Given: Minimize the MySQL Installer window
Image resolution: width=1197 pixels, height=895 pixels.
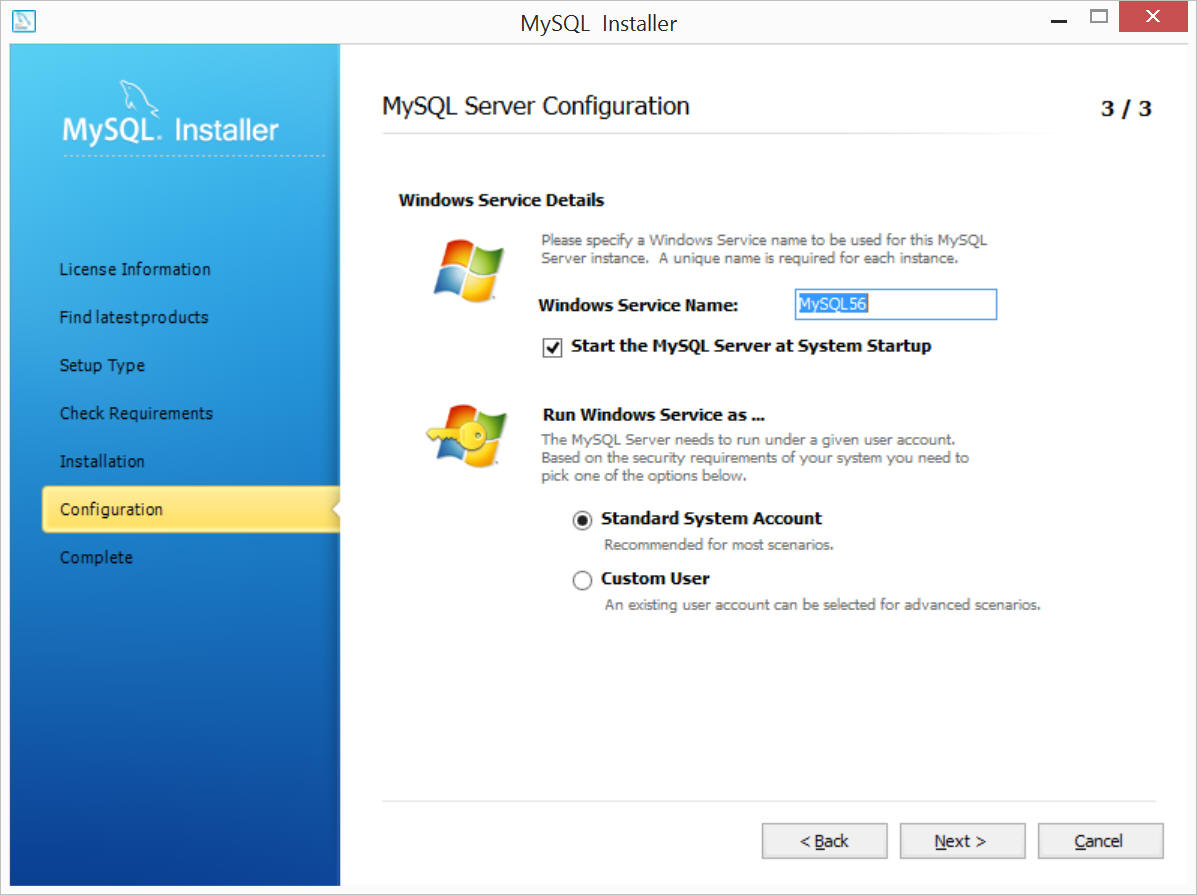Looking at the screenshot, I should tap(1059, 20).
